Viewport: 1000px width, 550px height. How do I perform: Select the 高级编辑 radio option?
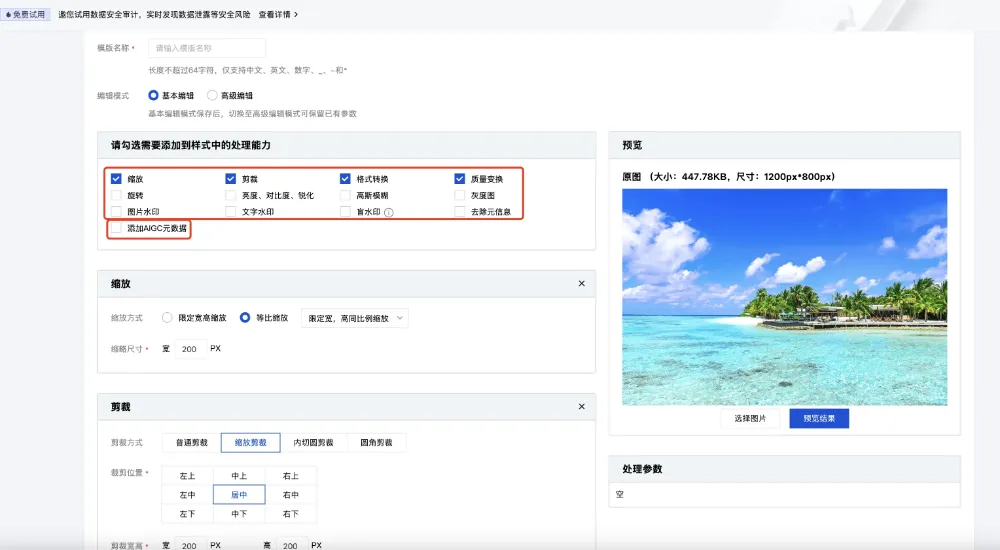[212, 95]
